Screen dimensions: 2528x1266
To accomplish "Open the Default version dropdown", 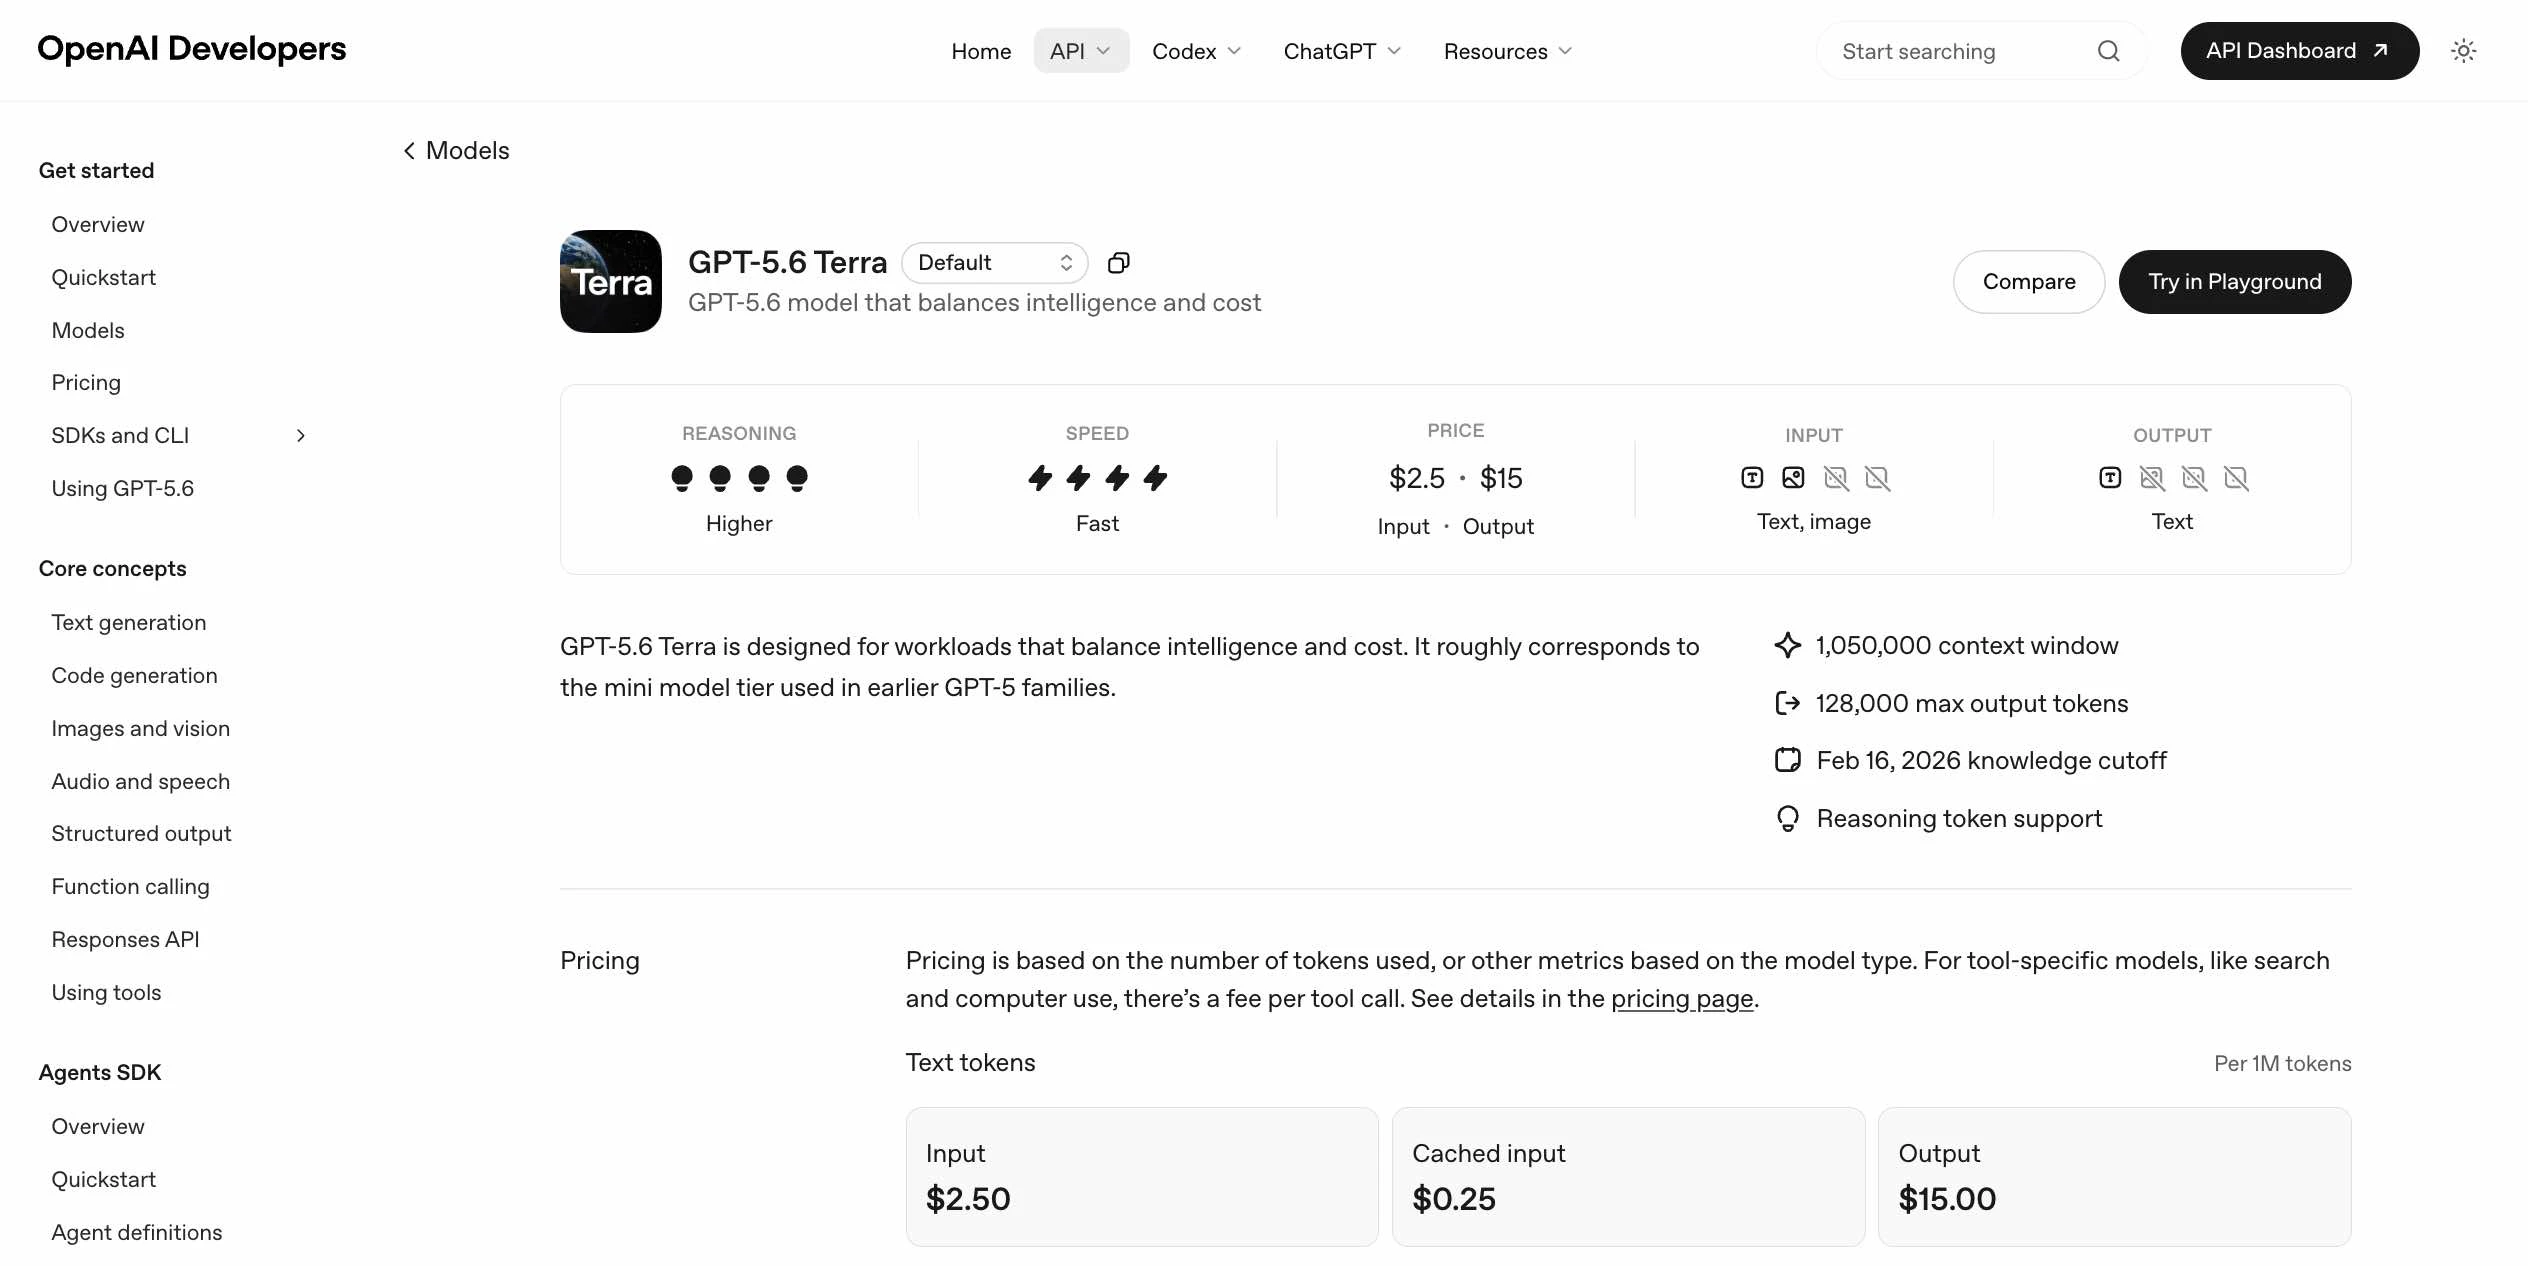I will click(x=995, y=263).
